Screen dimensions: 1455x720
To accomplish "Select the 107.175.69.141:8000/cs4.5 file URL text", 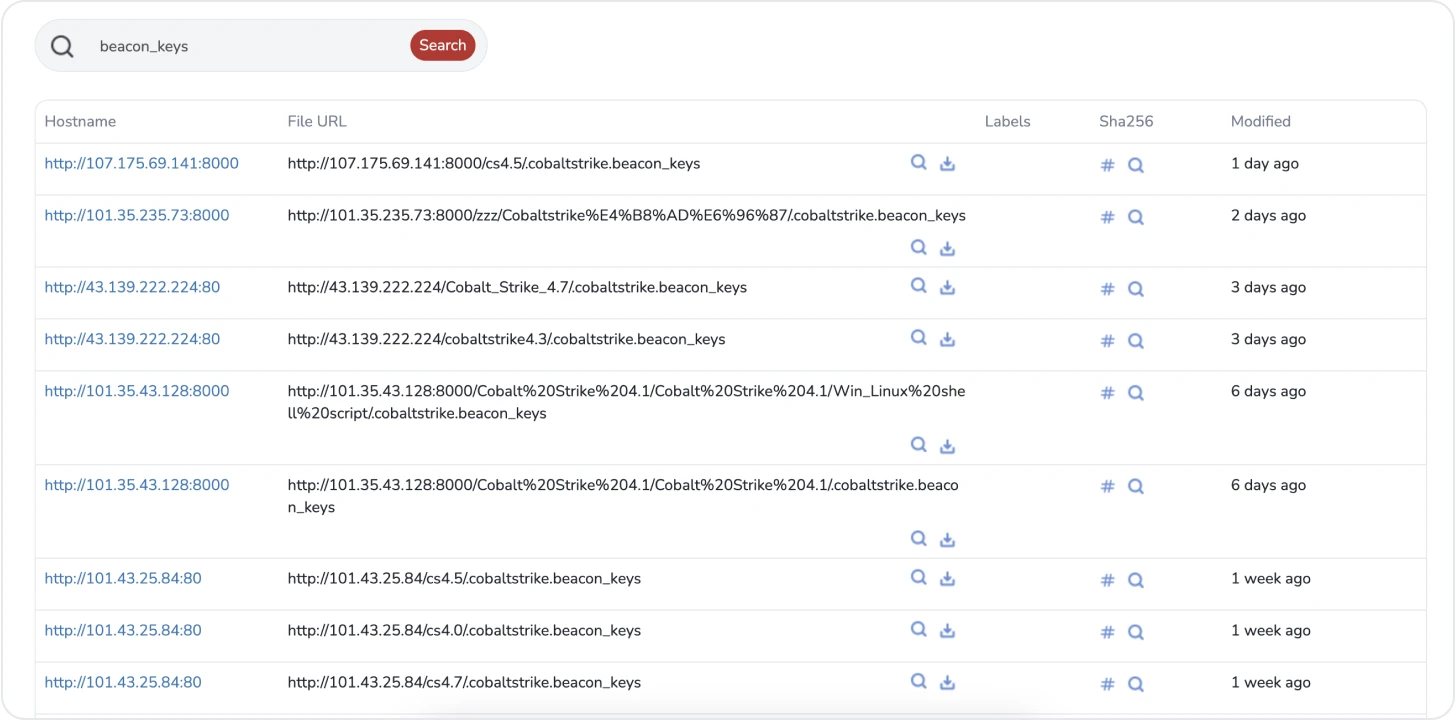I will pos(494,163).
